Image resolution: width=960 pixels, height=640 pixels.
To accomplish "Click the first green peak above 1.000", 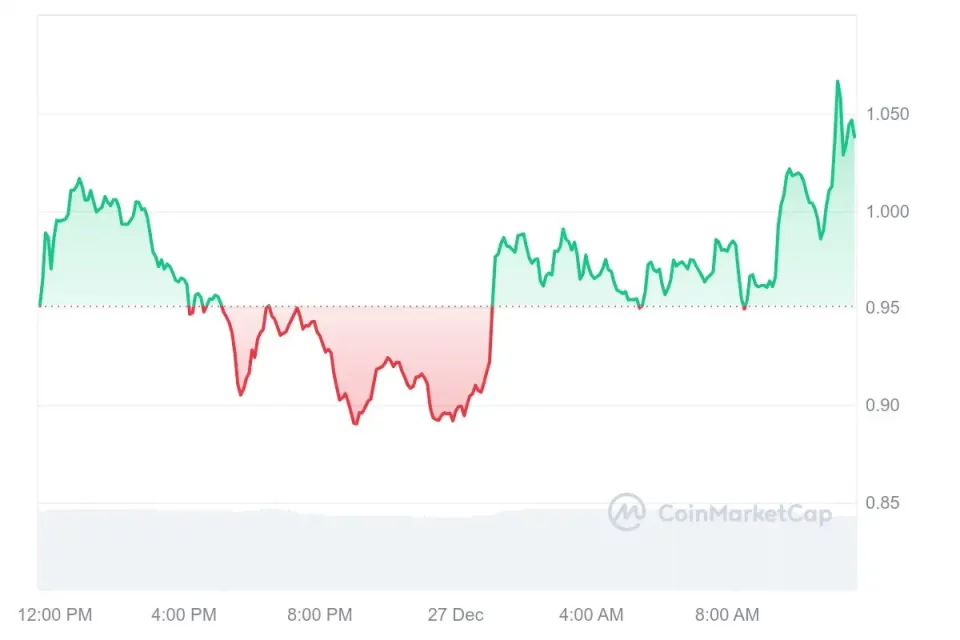I will (x=78, y=180).
